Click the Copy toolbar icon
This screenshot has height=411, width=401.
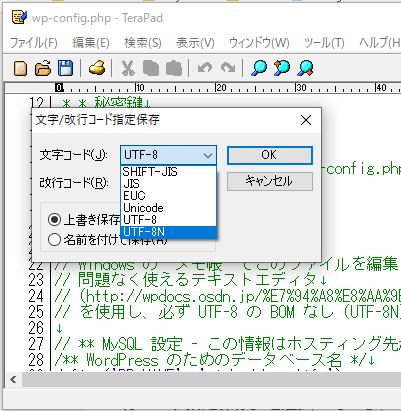pyautogui.click(x=151, y=68)
